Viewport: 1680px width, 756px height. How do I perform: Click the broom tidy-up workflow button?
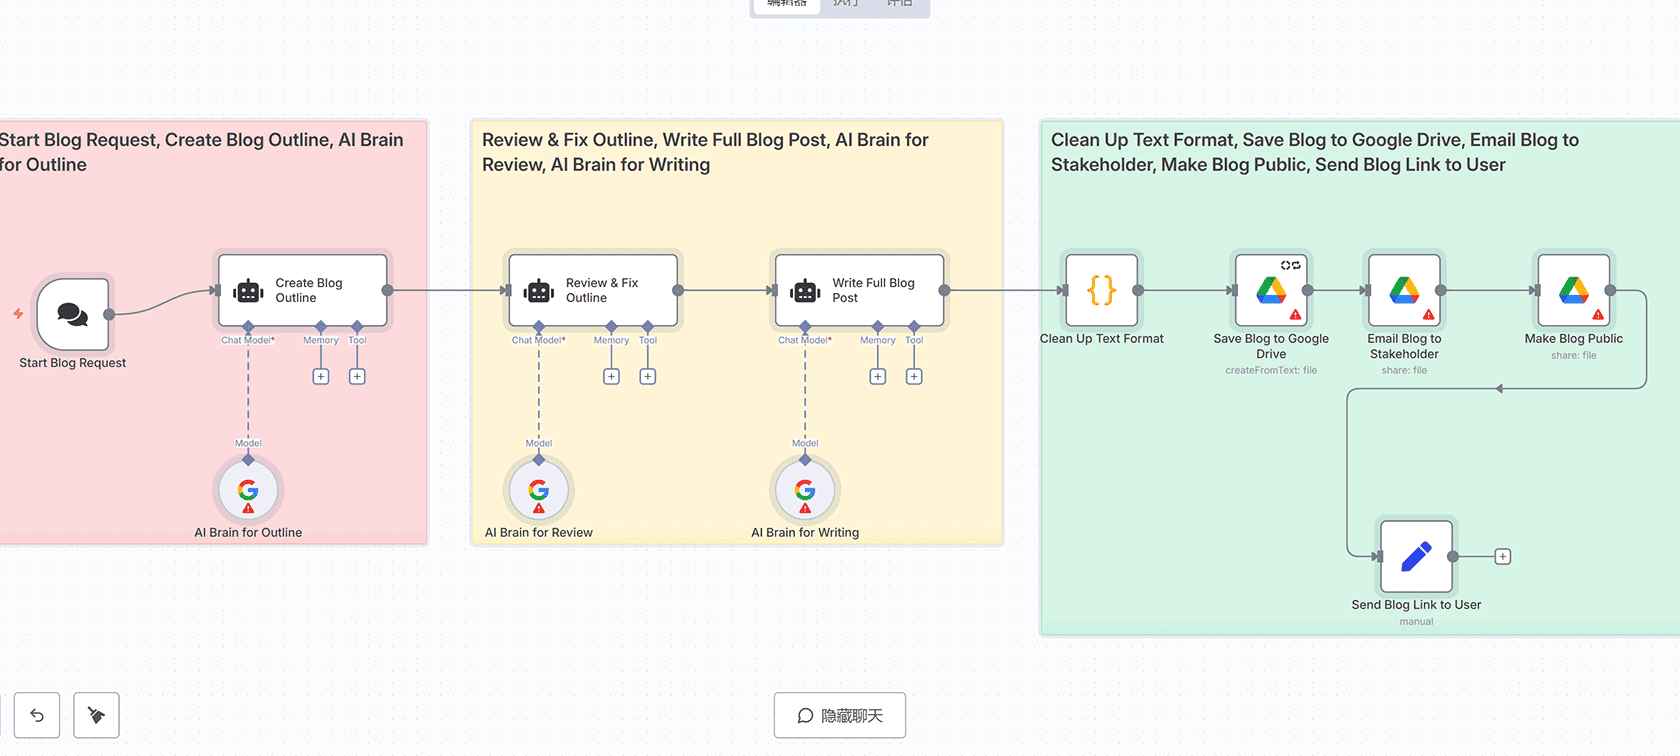[x=97, y=715]
